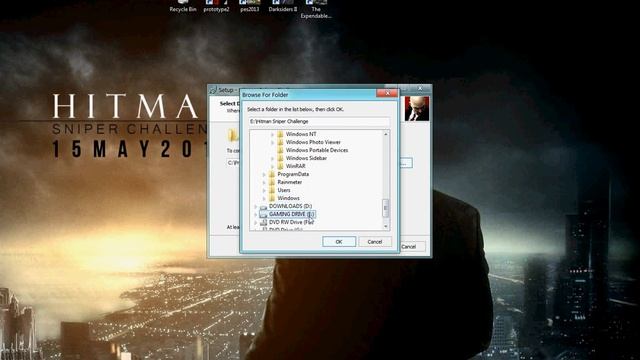Expand the Windows Sidebar folder node

(x=272, y=158)
